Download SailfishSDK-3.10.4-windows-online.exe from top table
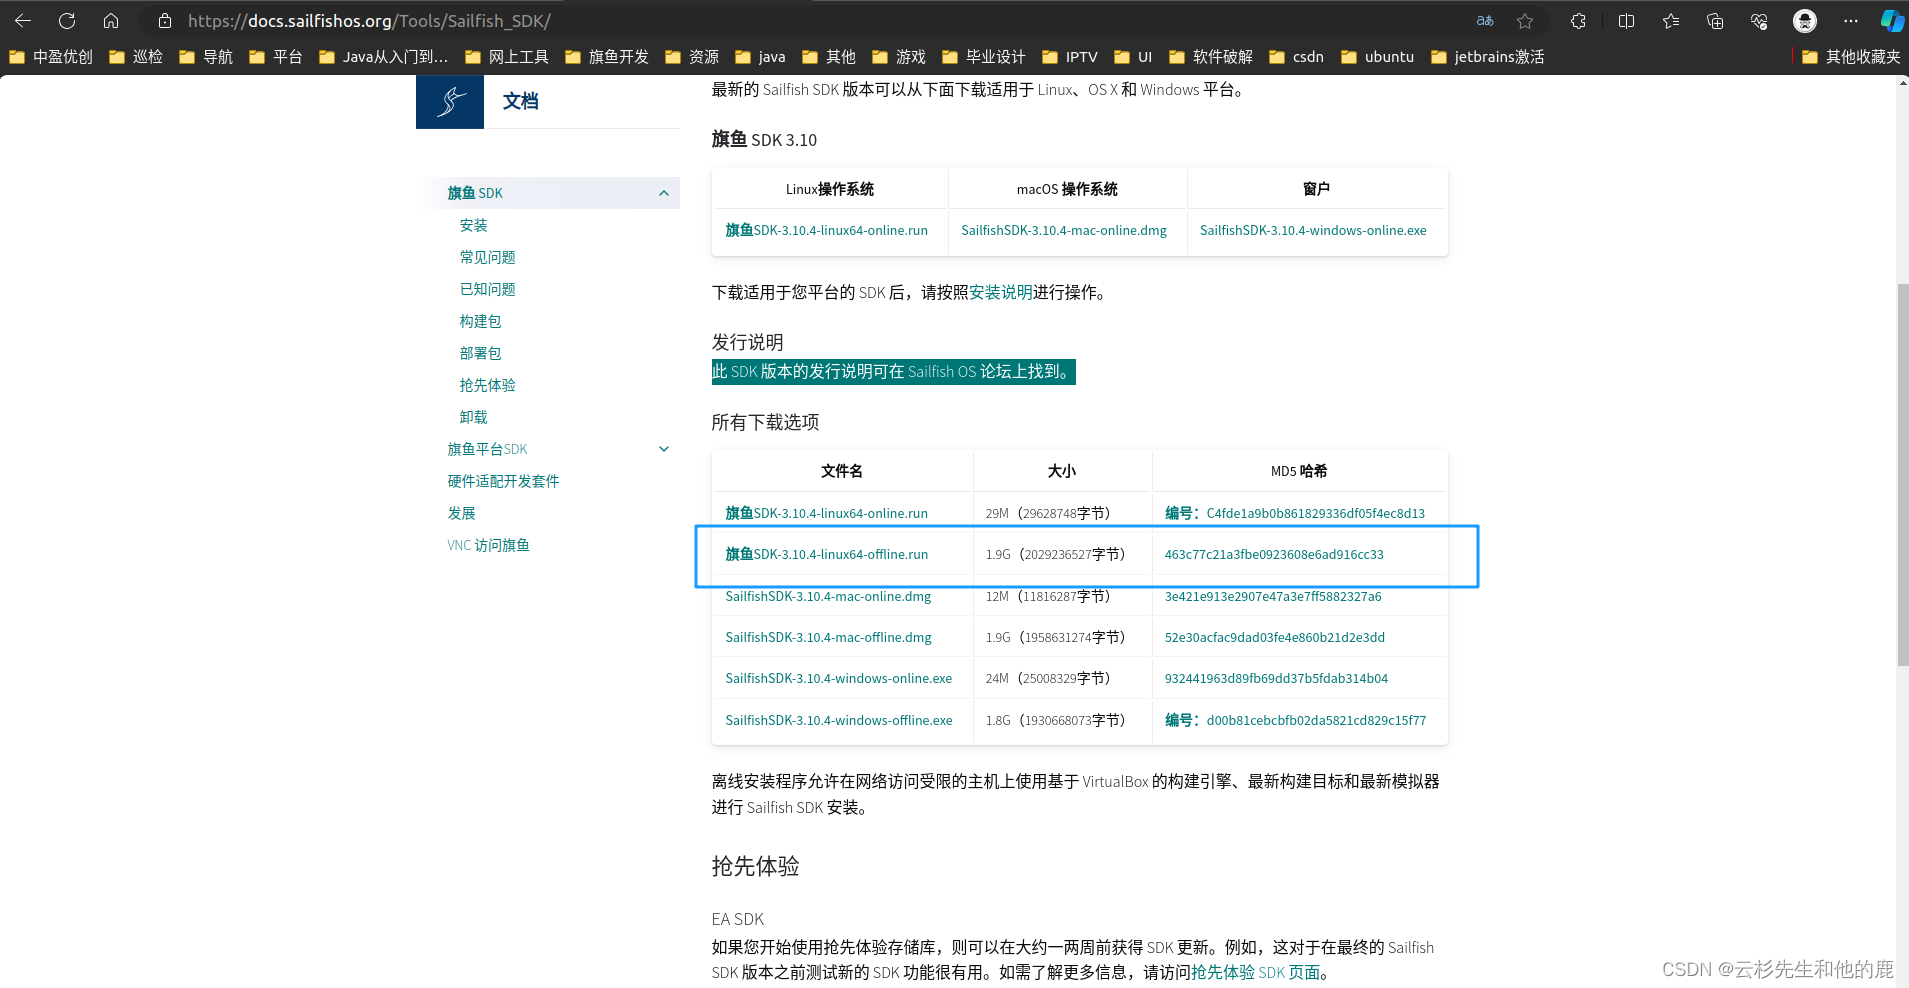Image resolution: width=1909 pixels, height=988 pixels. 1313,230
